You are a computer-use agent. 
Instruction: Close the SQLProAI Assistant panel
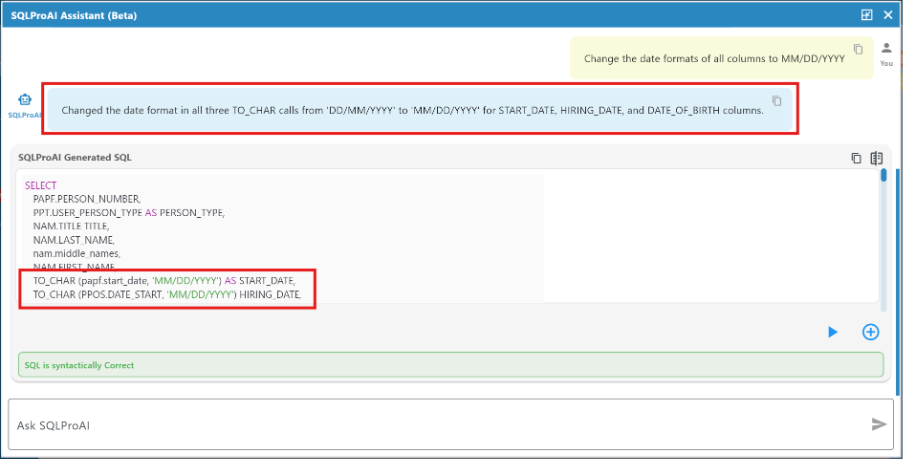887,15
